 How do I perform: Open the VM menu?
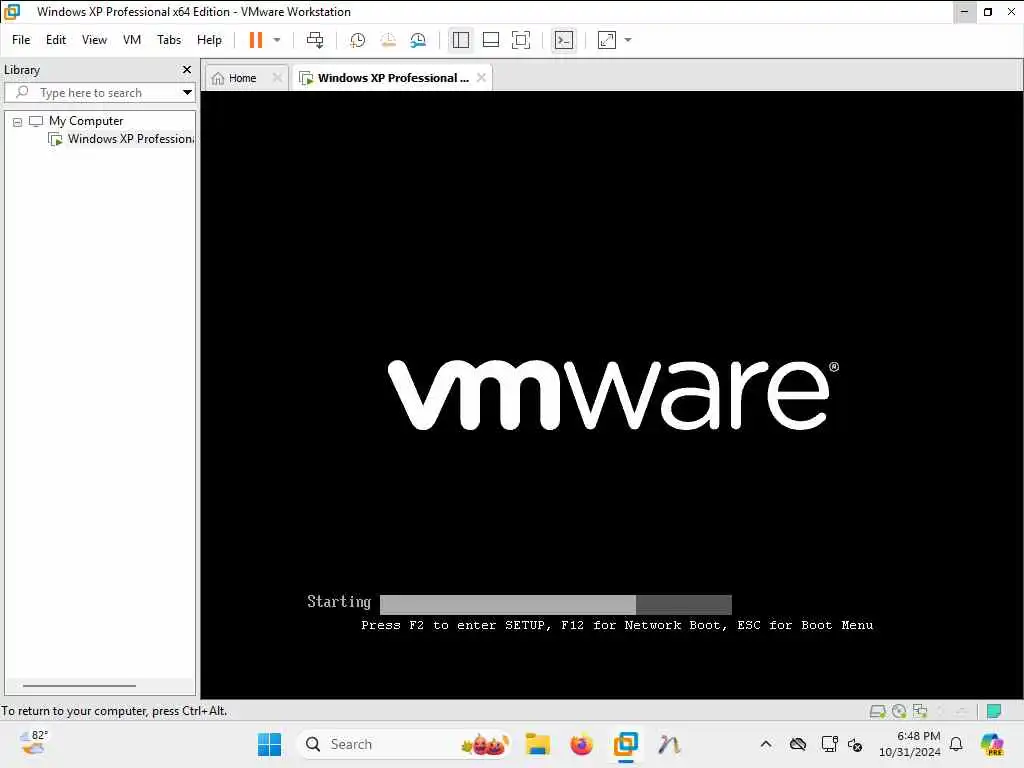132,40
